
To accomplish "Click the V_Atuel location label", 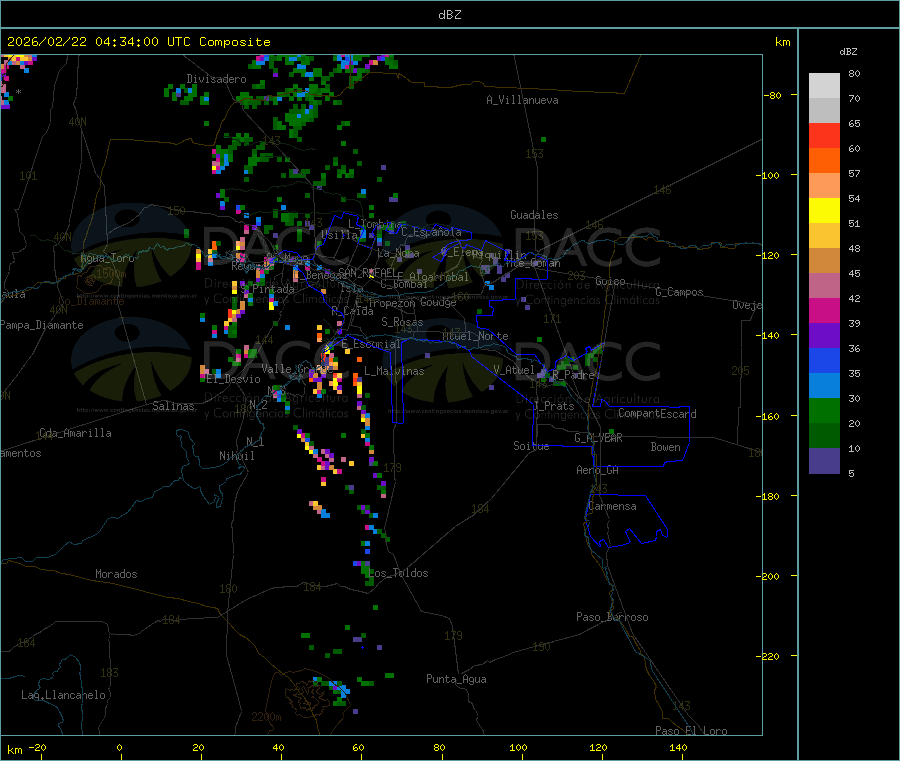I will [514, 370].
